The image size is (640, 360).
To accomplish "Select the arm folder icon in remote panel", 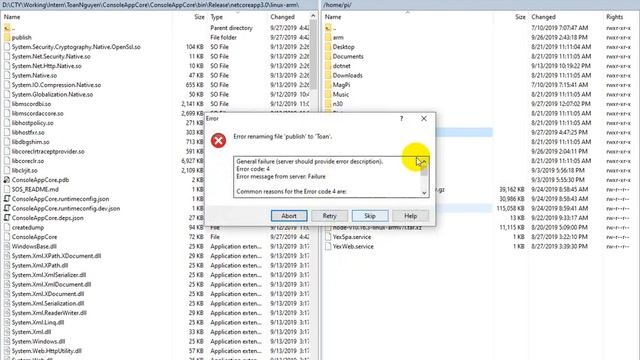I will pos(328,37).
